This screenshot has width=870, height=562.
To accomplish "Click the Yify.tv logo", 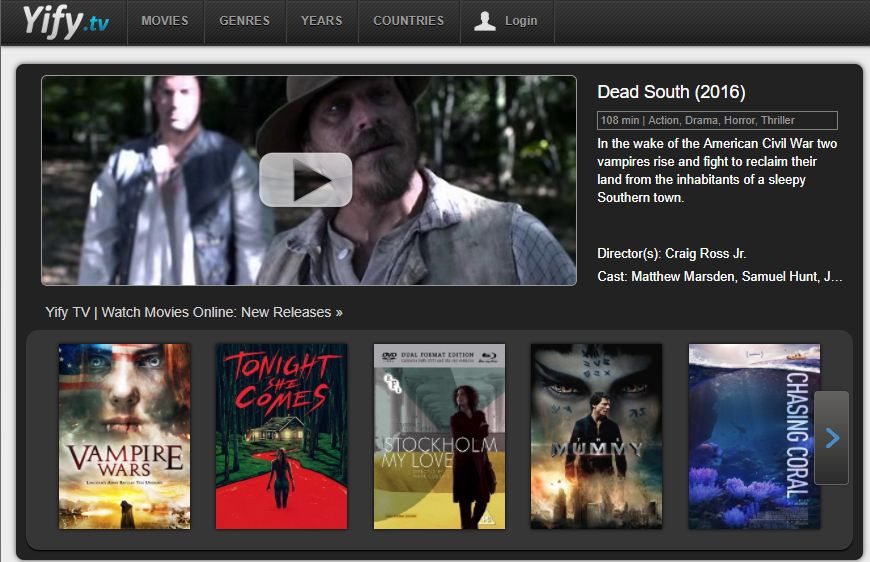I will pyautogui.click(x=65, y=22).
